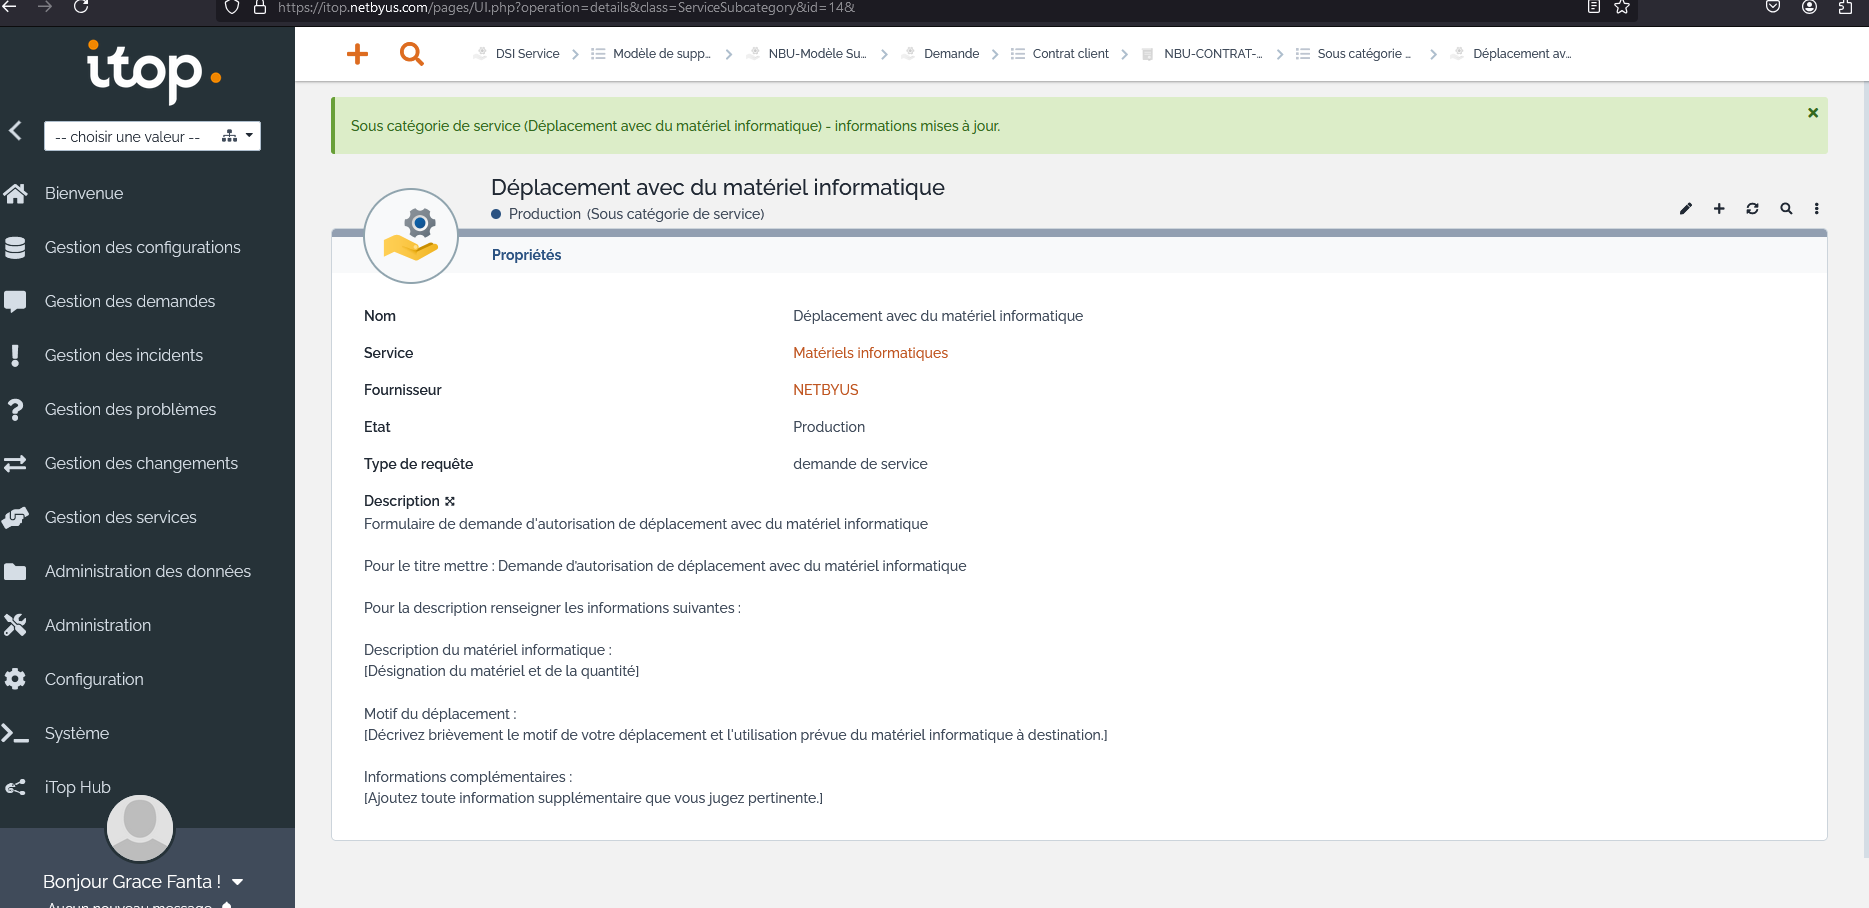Open the 'choisir une valeur' organization dropdown
Screen dimensions: 1869x908
coord(152,136)
